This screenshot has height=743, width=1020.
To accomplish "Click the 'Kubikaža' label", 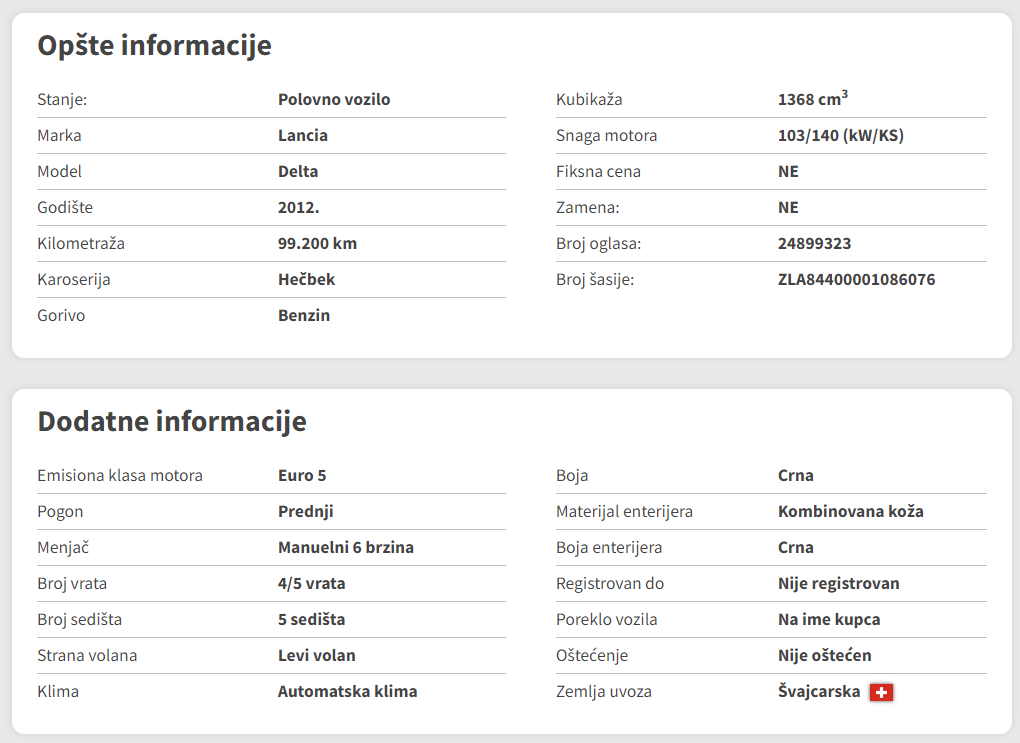I will [589, 100].
